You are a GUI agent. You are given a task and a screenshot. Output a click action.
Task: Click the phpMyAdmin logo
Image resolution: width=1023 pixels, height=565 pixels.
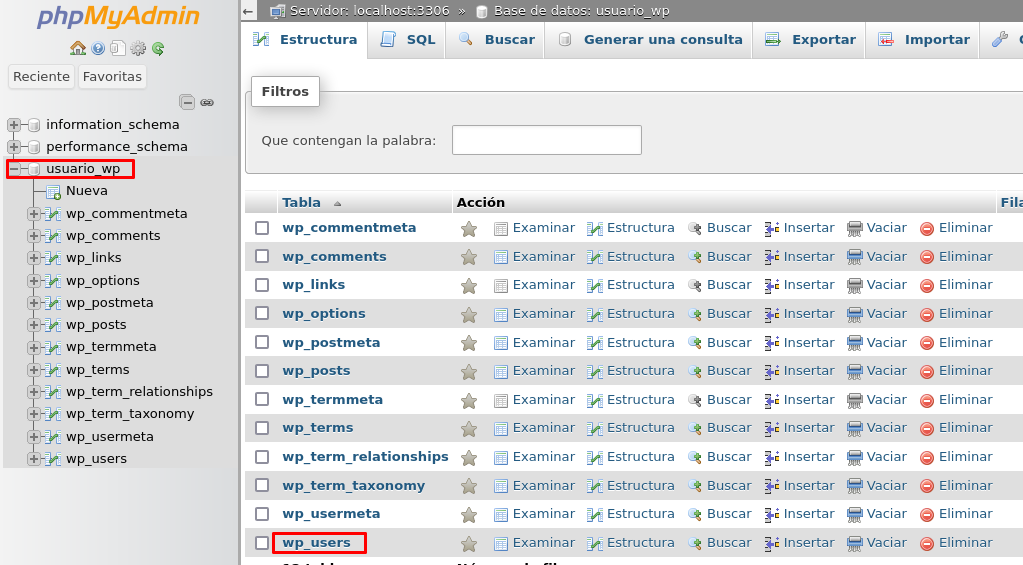pyautogui.click(x=119, y=16)
